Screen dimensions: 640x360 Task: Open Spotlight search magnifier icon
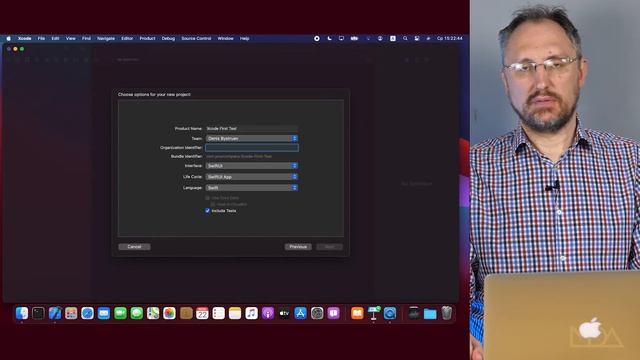pos(405,38)
